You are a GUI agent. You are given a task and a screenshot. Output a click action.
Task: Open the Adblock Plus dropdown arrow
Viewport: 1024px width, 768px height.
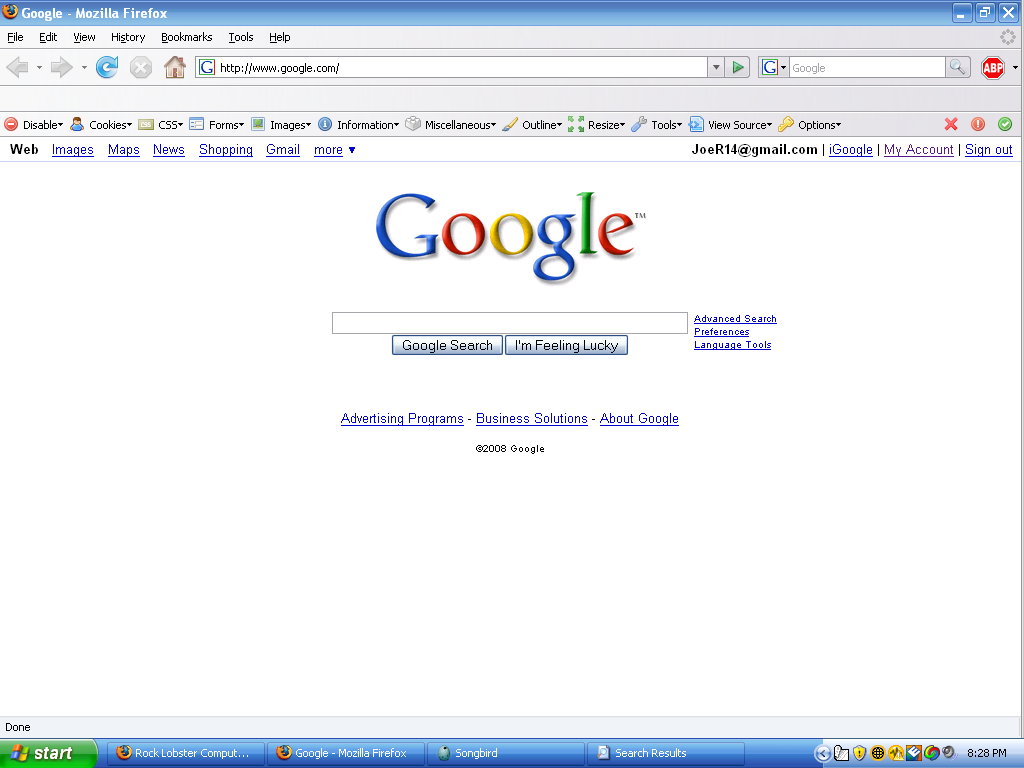pyautogui.click(x=1015, y=67)
